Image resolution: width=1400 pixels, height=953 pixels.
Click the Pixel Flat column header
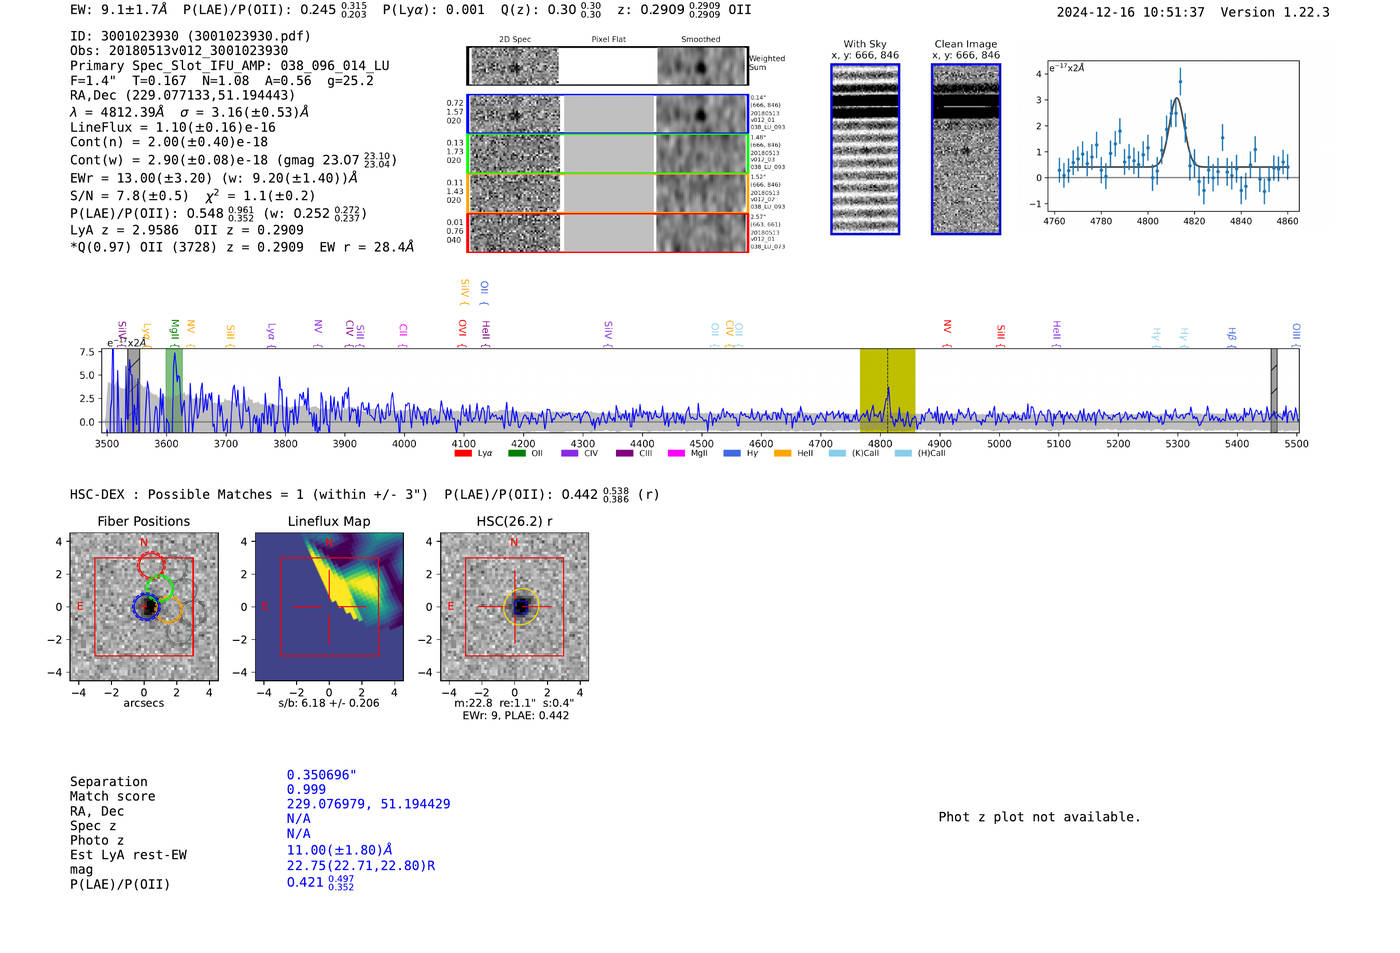click(608, 40)
